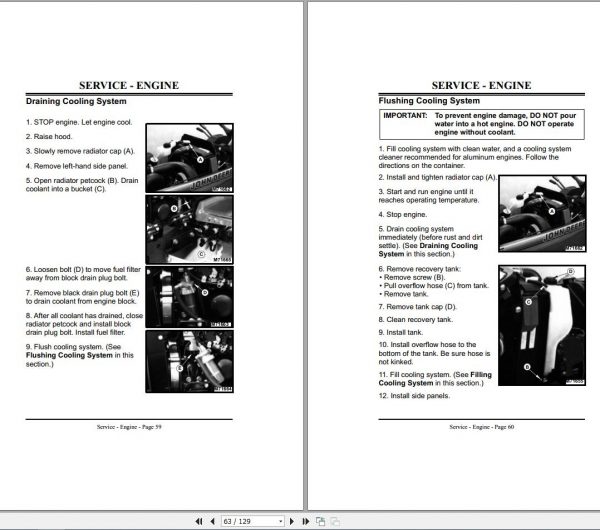Click the bold 'Draining Cooling System' cross-reference

coord(428,250)
